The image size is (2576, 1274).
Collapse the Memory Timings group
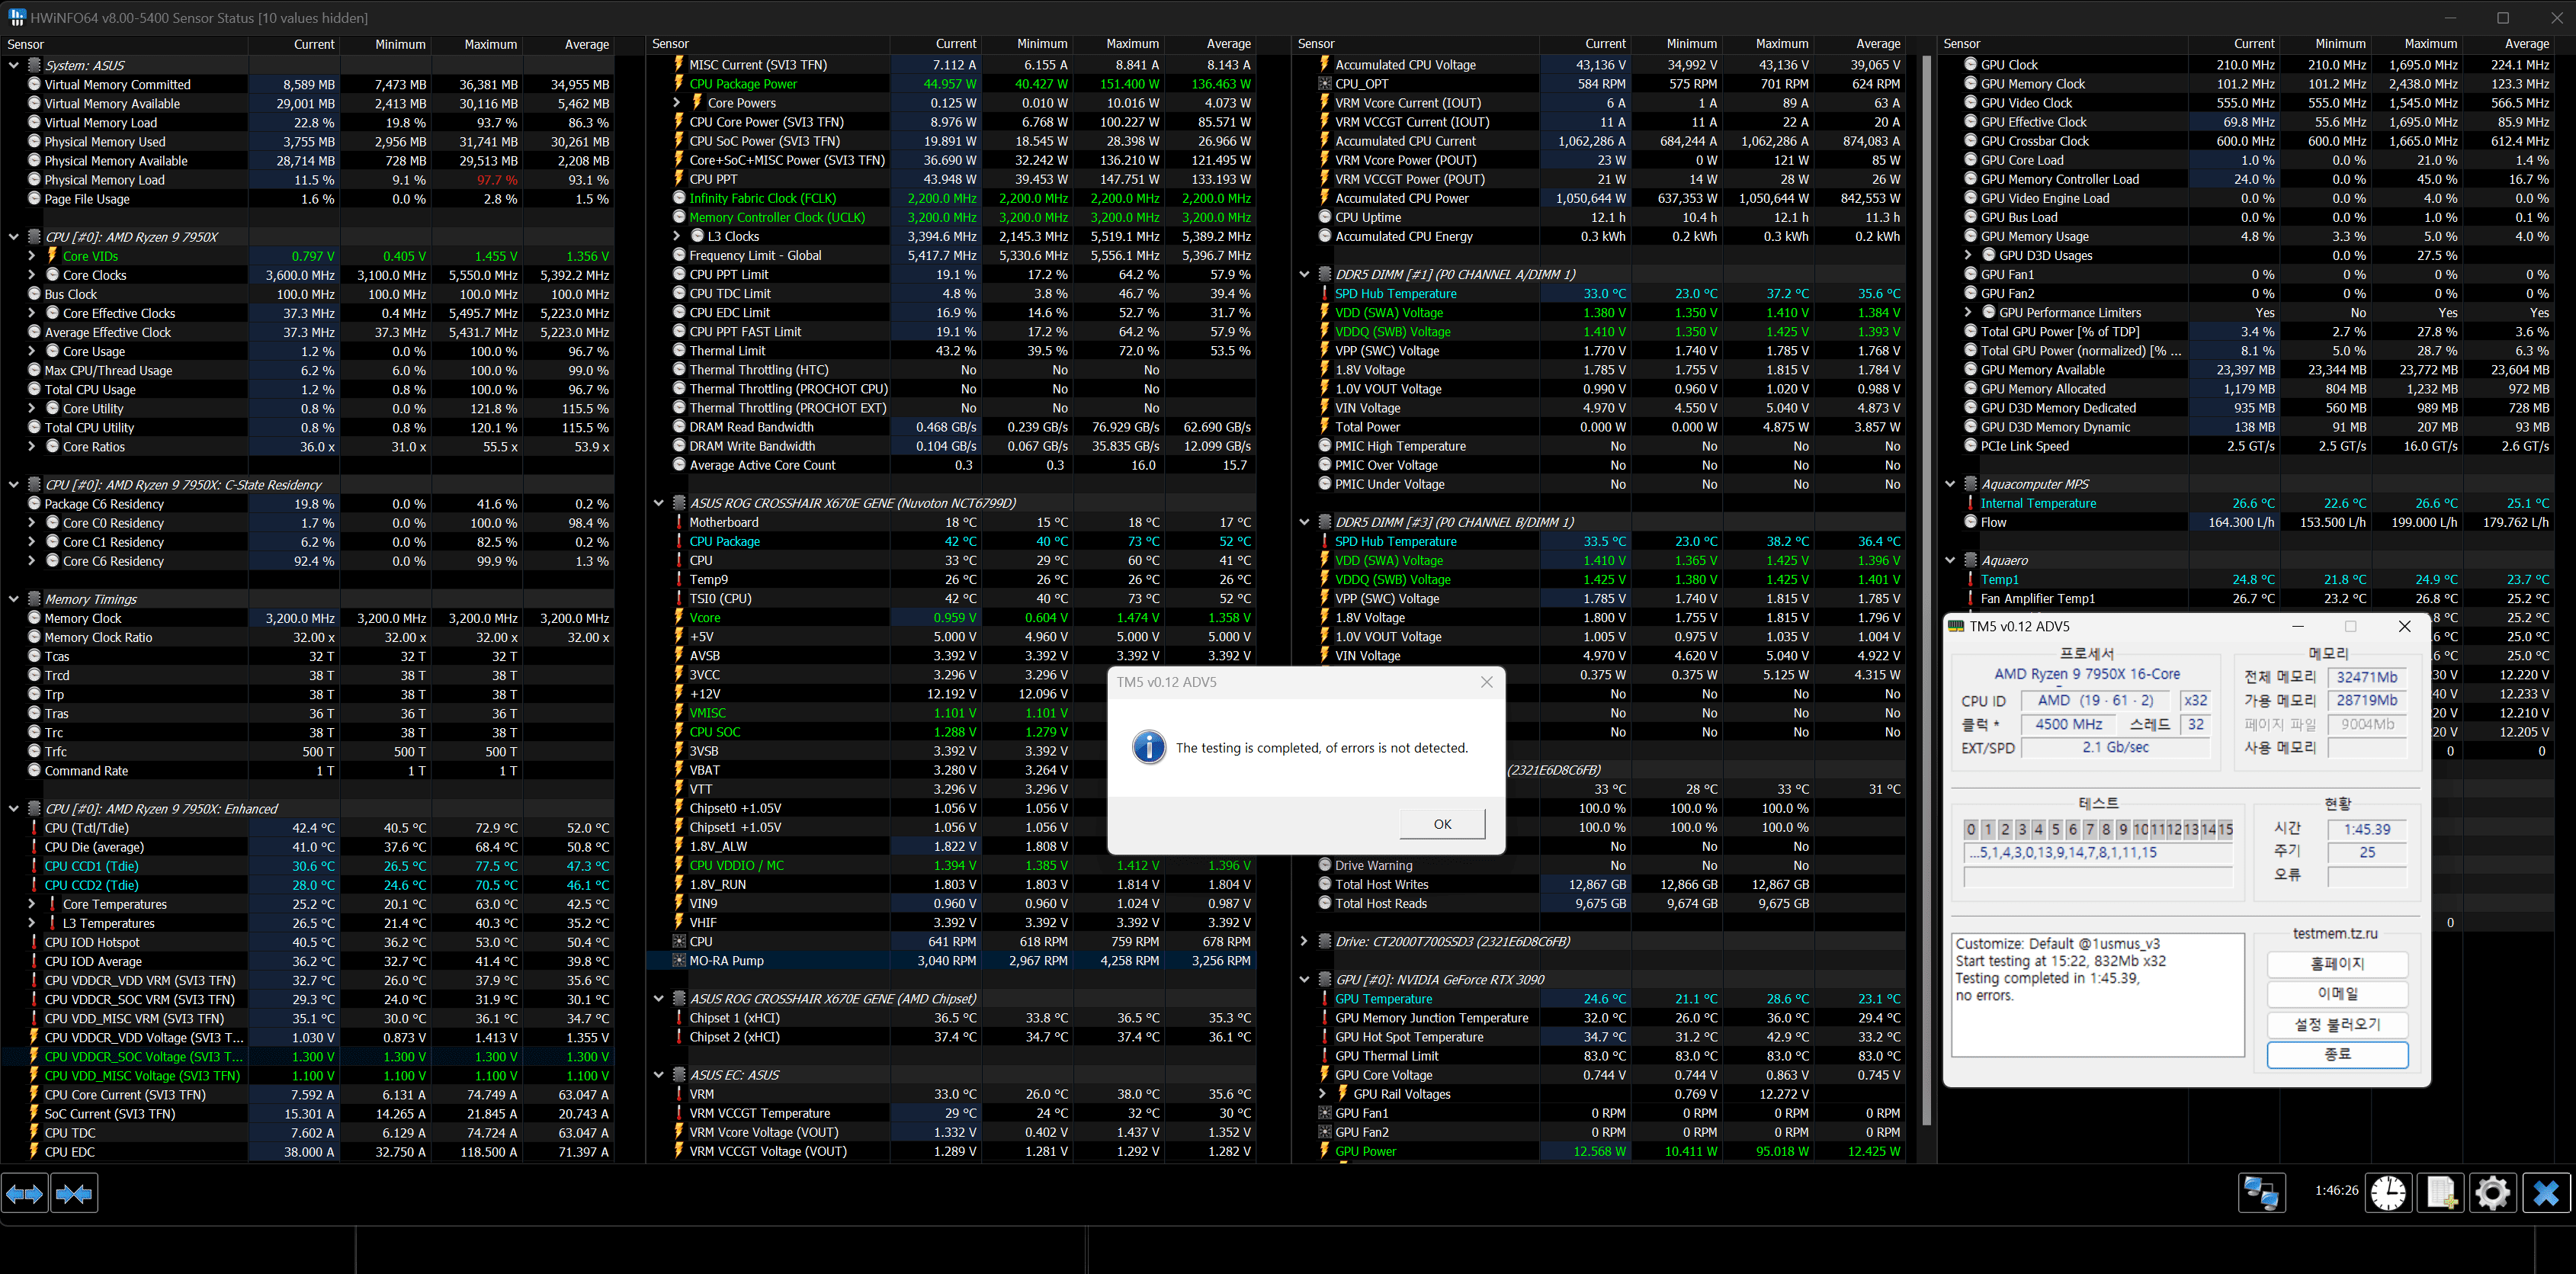click(x=14, y=599)
